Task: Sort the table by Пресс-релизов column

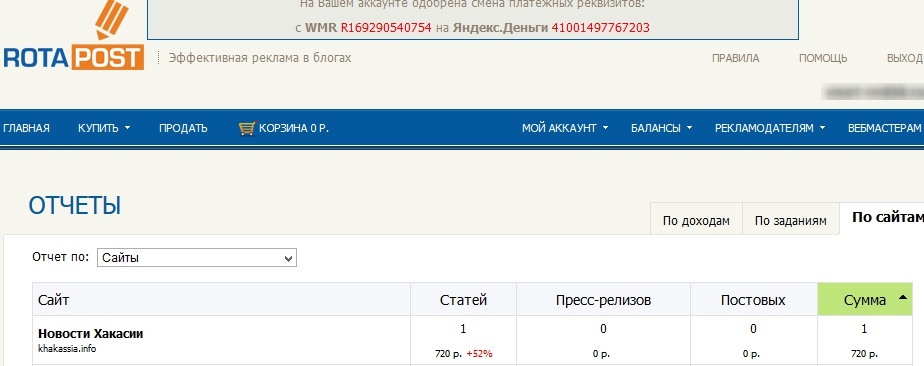Action: (603, 299)
